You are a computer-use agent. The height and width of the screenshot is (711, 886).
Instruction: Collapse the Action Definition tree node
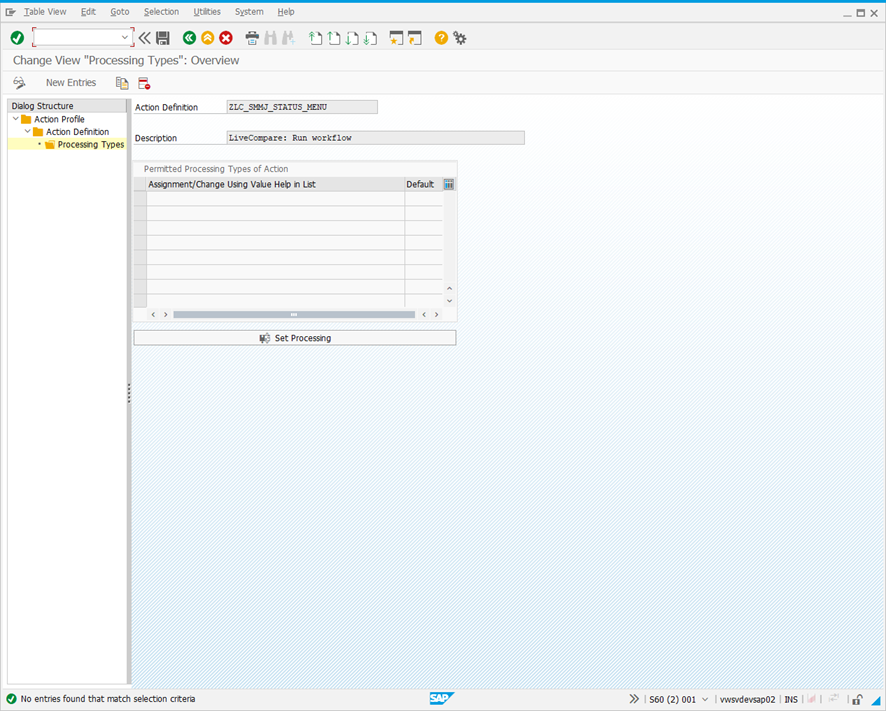point(28,132)
